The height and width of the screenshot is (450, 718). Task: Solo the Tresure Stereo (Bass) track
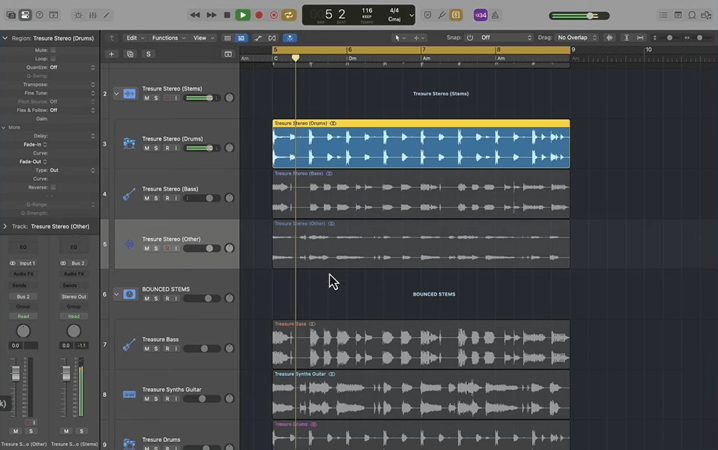pos(157,198)
